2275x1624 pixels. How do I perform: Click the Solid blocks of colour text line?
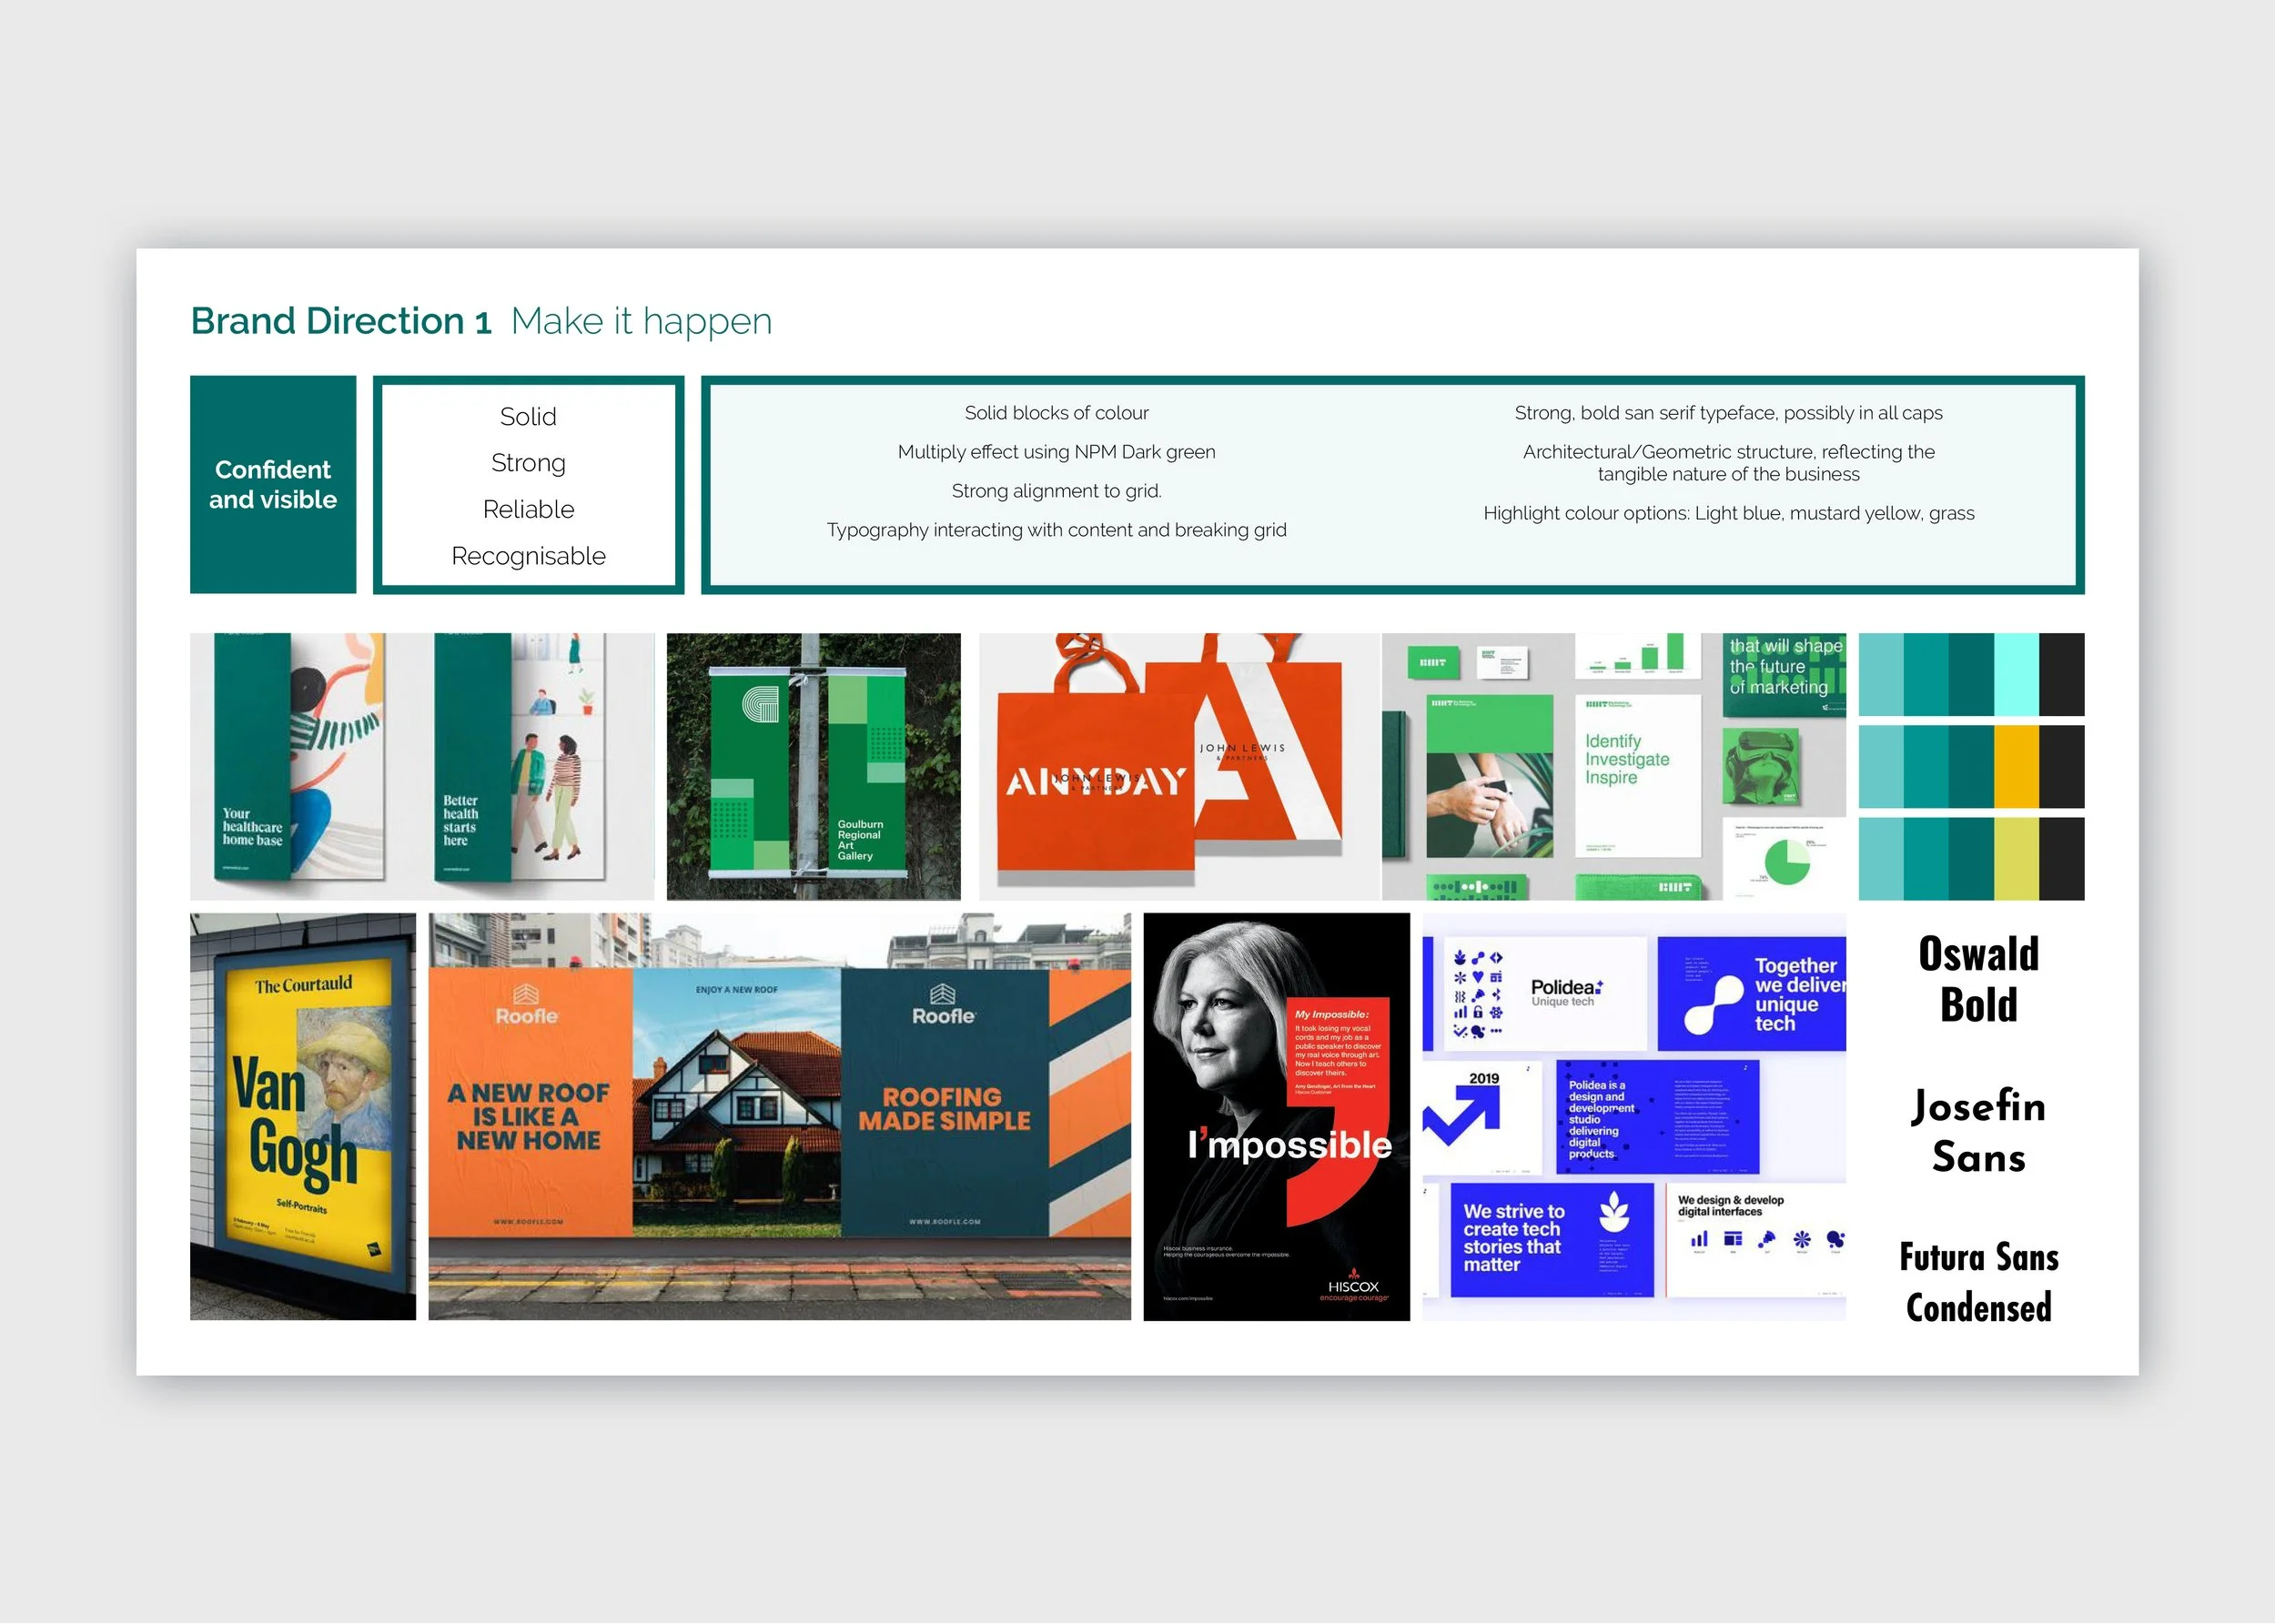pyautogui.click(x=1056, y=413)
